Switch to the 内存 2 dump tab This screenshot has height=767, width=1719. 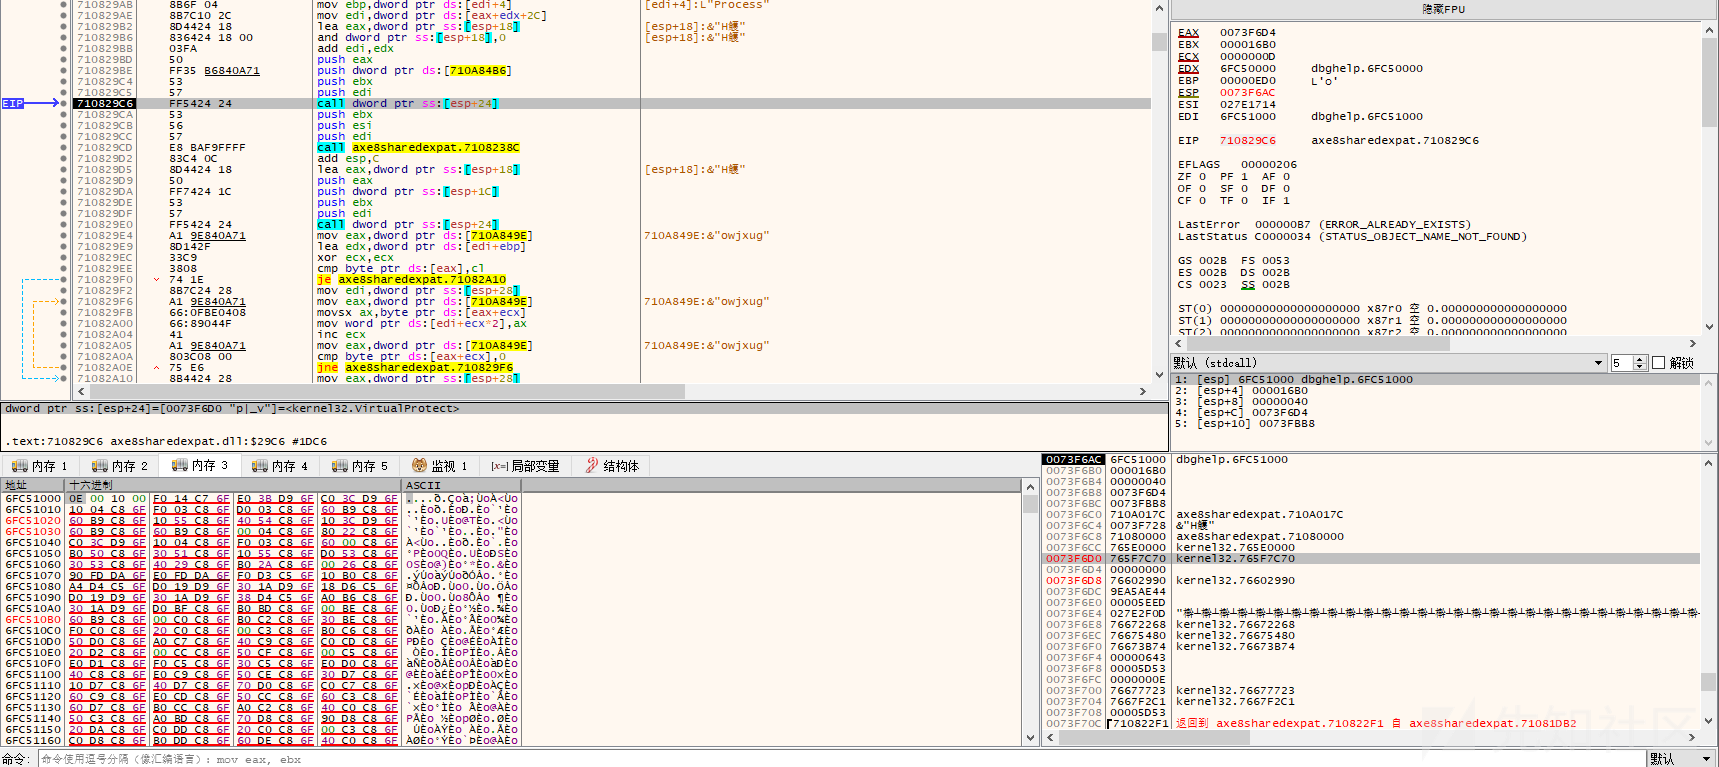click(x=119, y=466)
